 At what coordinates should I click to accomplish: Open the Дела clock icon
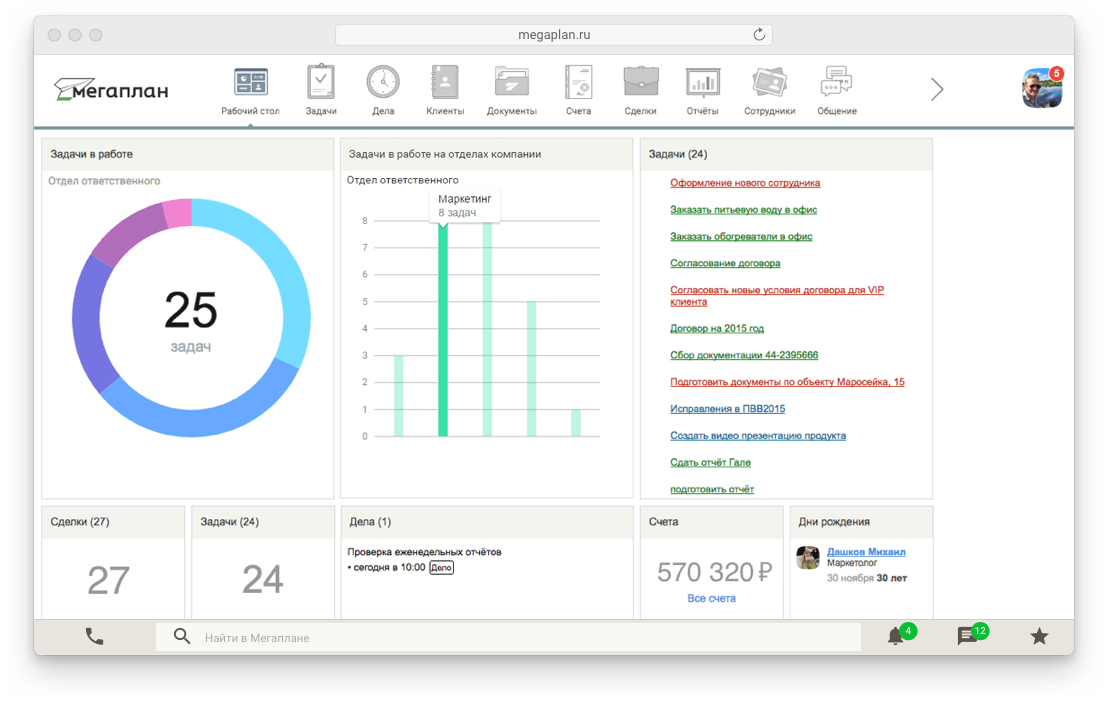pyautogui.click(x=382, y=82)
